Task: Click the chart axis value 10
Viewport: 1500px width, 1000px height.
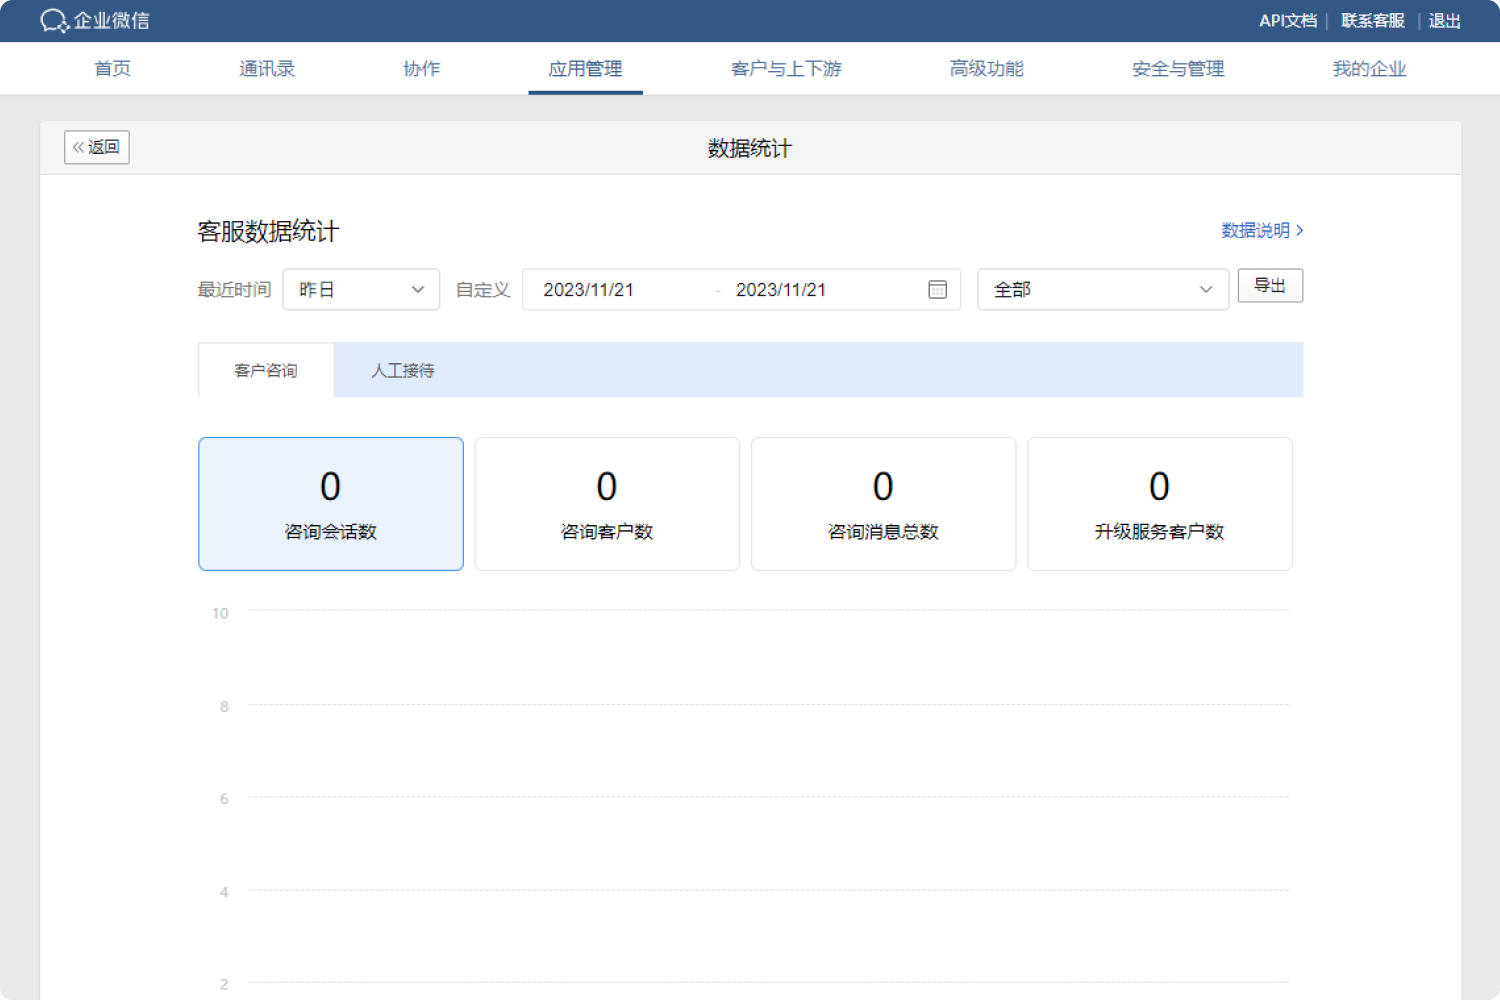Action: 220,613
